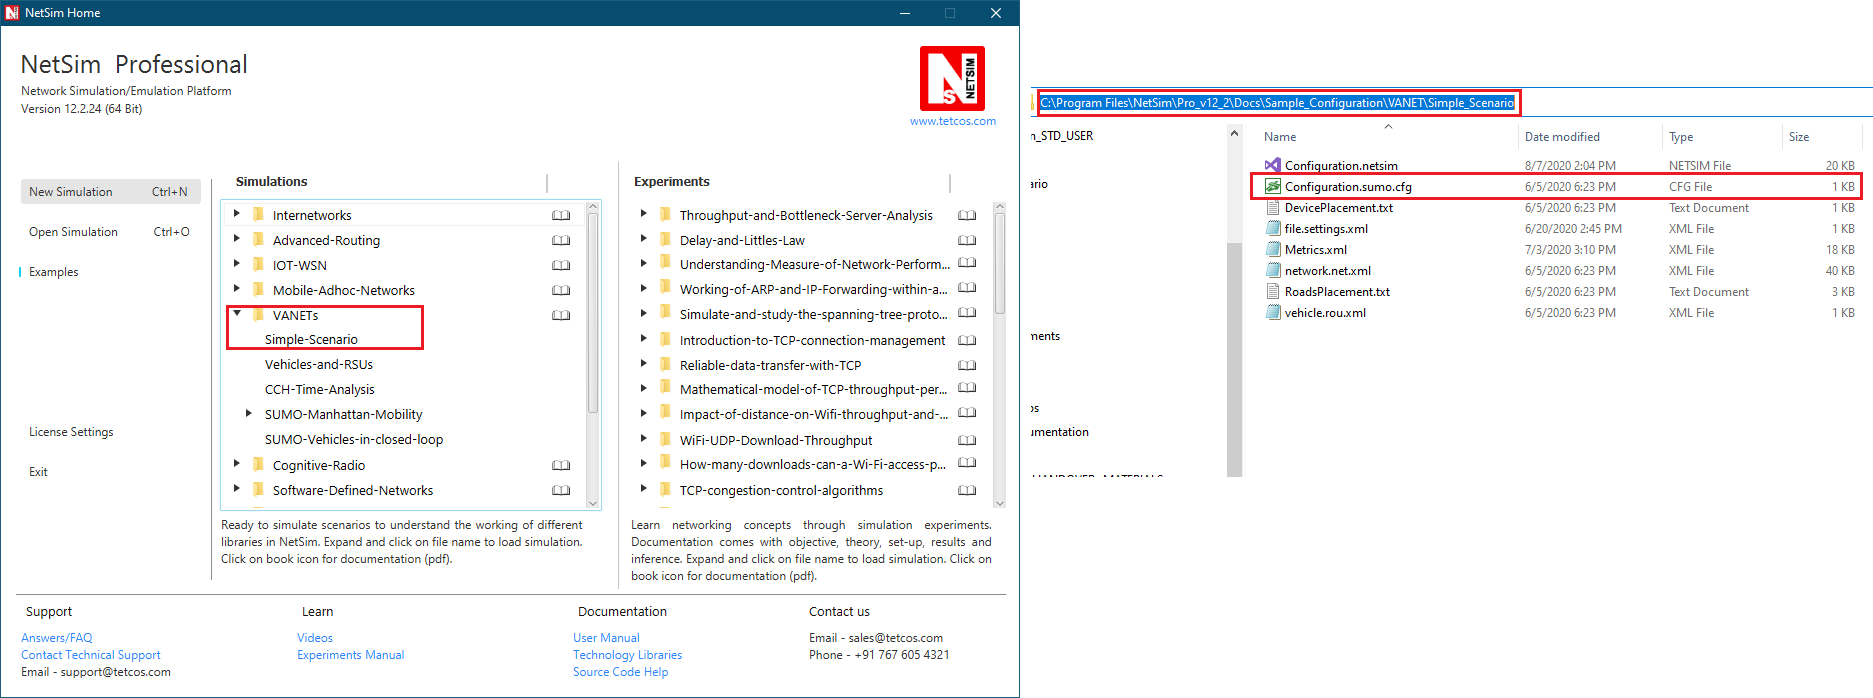Select RoadsPlacement.txt file icon in Explorer
1873x698 pixels.
click(x=1272, y=291)
